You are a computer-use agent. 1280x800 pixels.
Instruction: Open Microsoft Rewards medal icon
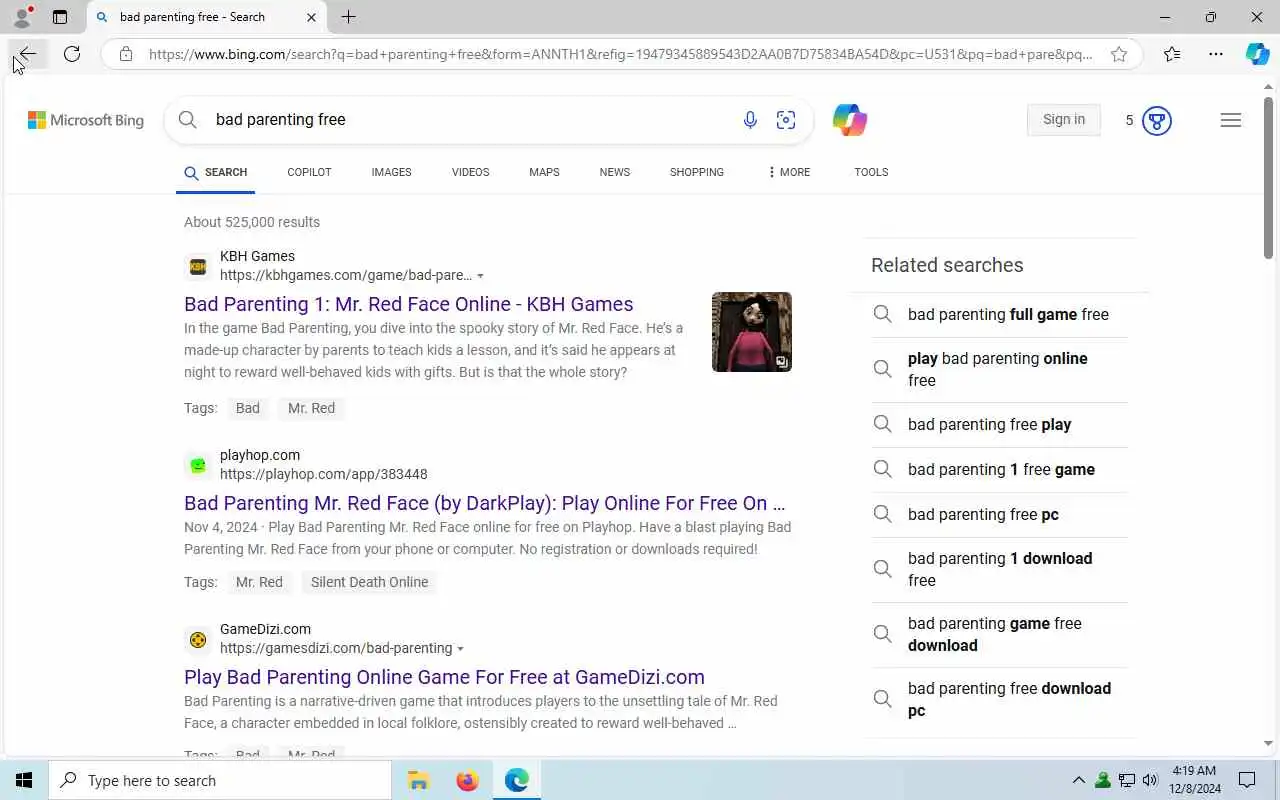click(1157, 121)
